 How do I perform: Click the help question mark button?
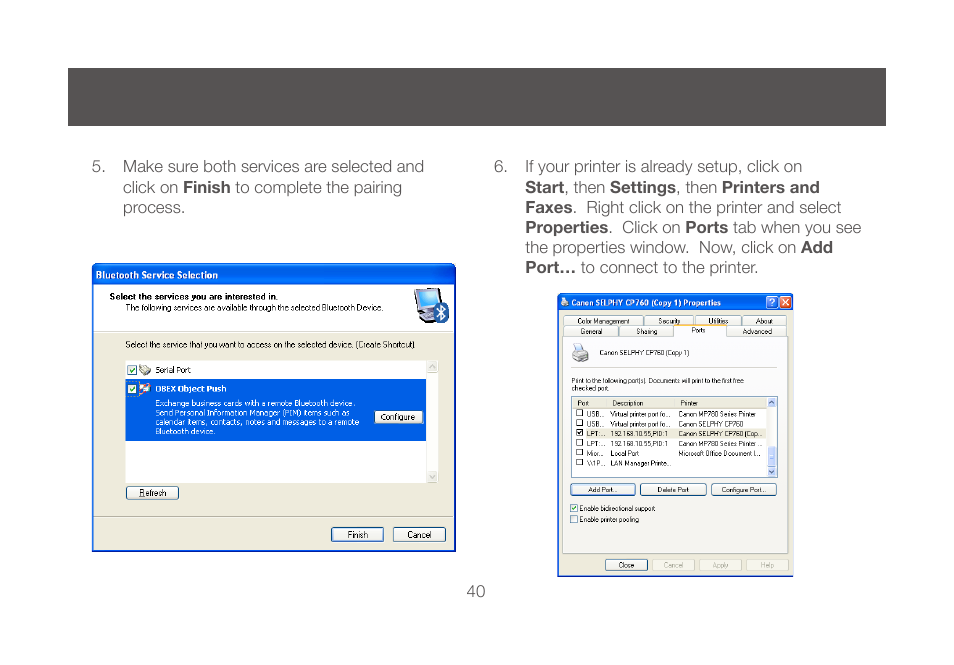click(771, 302)
